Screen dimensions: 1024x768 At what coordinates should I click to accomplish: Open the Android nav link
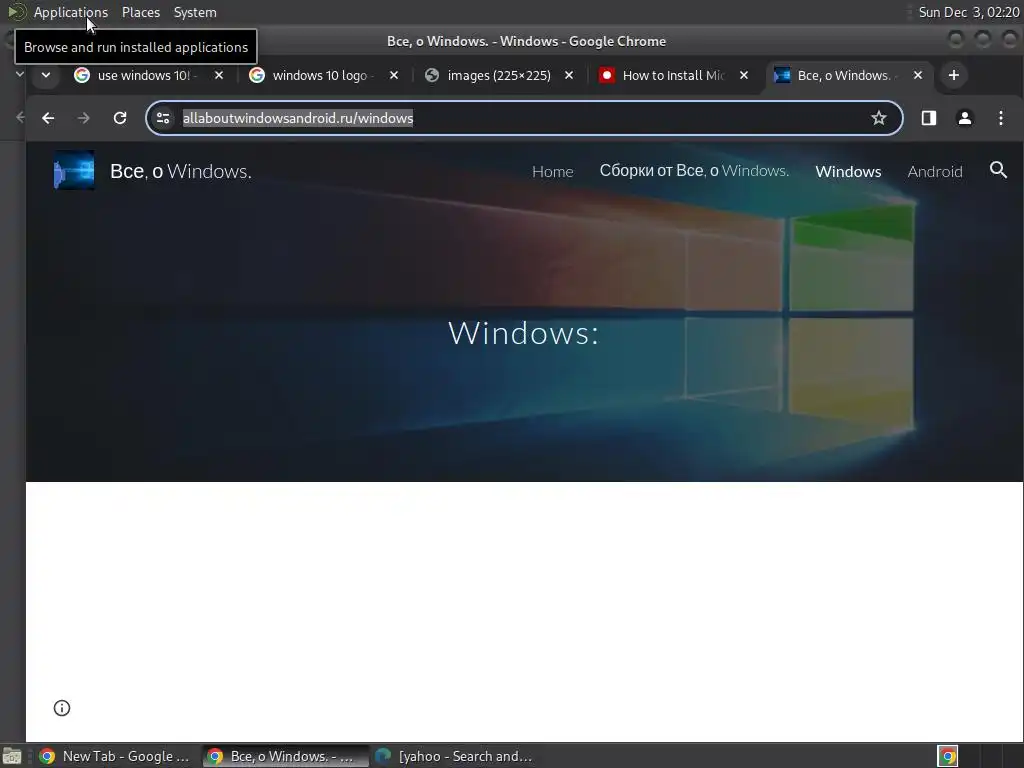935,171
